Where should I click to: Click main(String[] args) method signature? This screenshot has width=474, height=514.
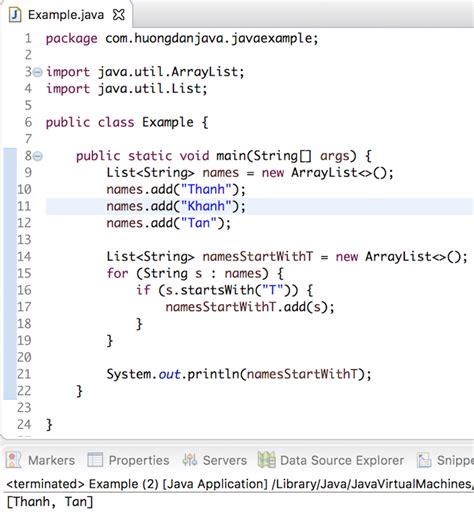[287, 156]
